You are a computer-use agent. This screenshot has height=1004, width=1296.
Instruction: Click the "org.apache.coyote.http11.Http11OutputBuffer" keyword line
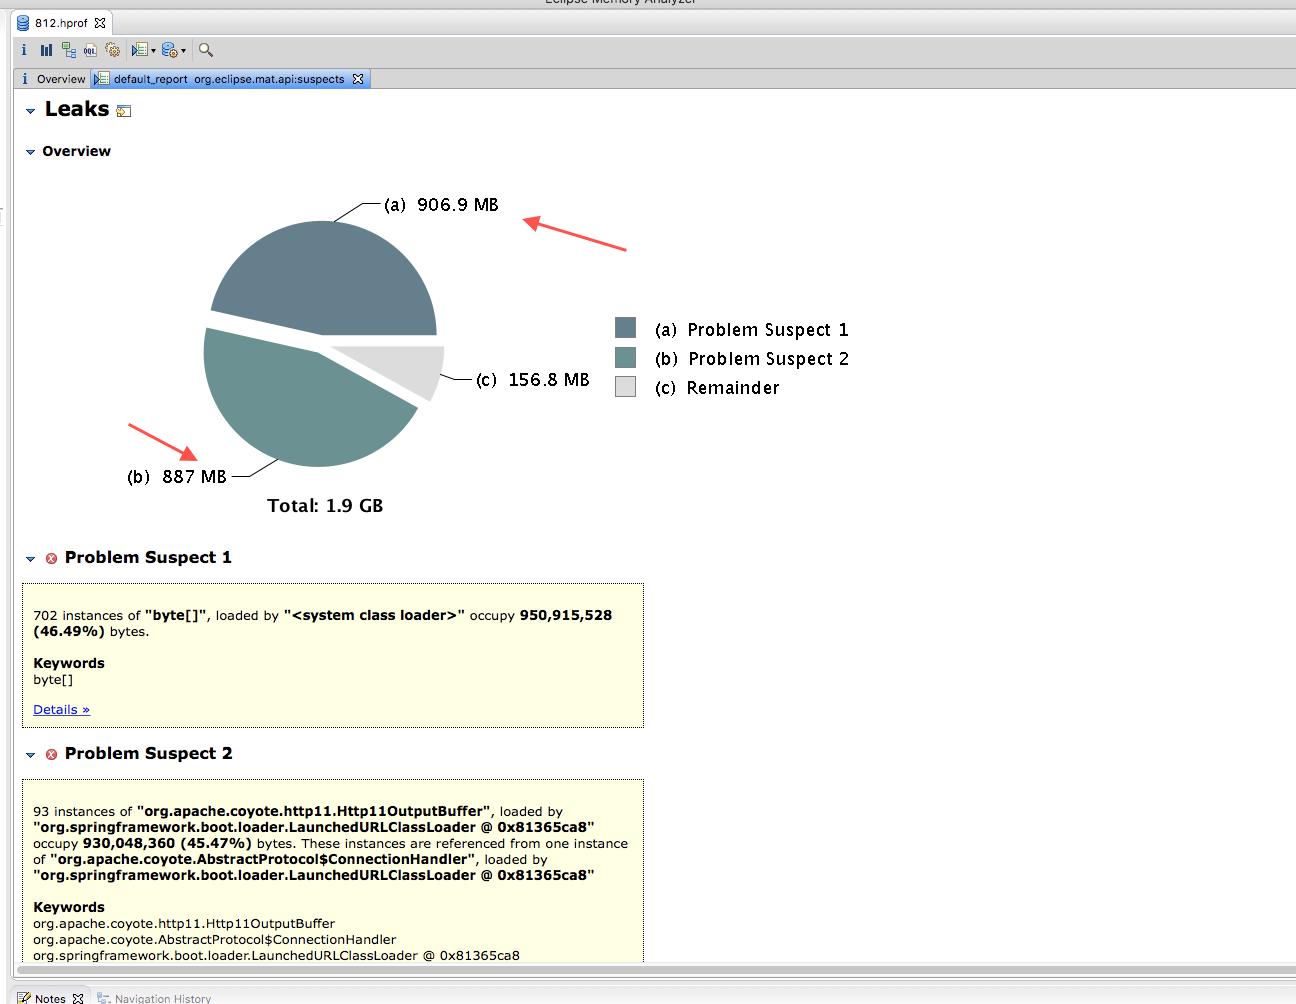point(184,924)
